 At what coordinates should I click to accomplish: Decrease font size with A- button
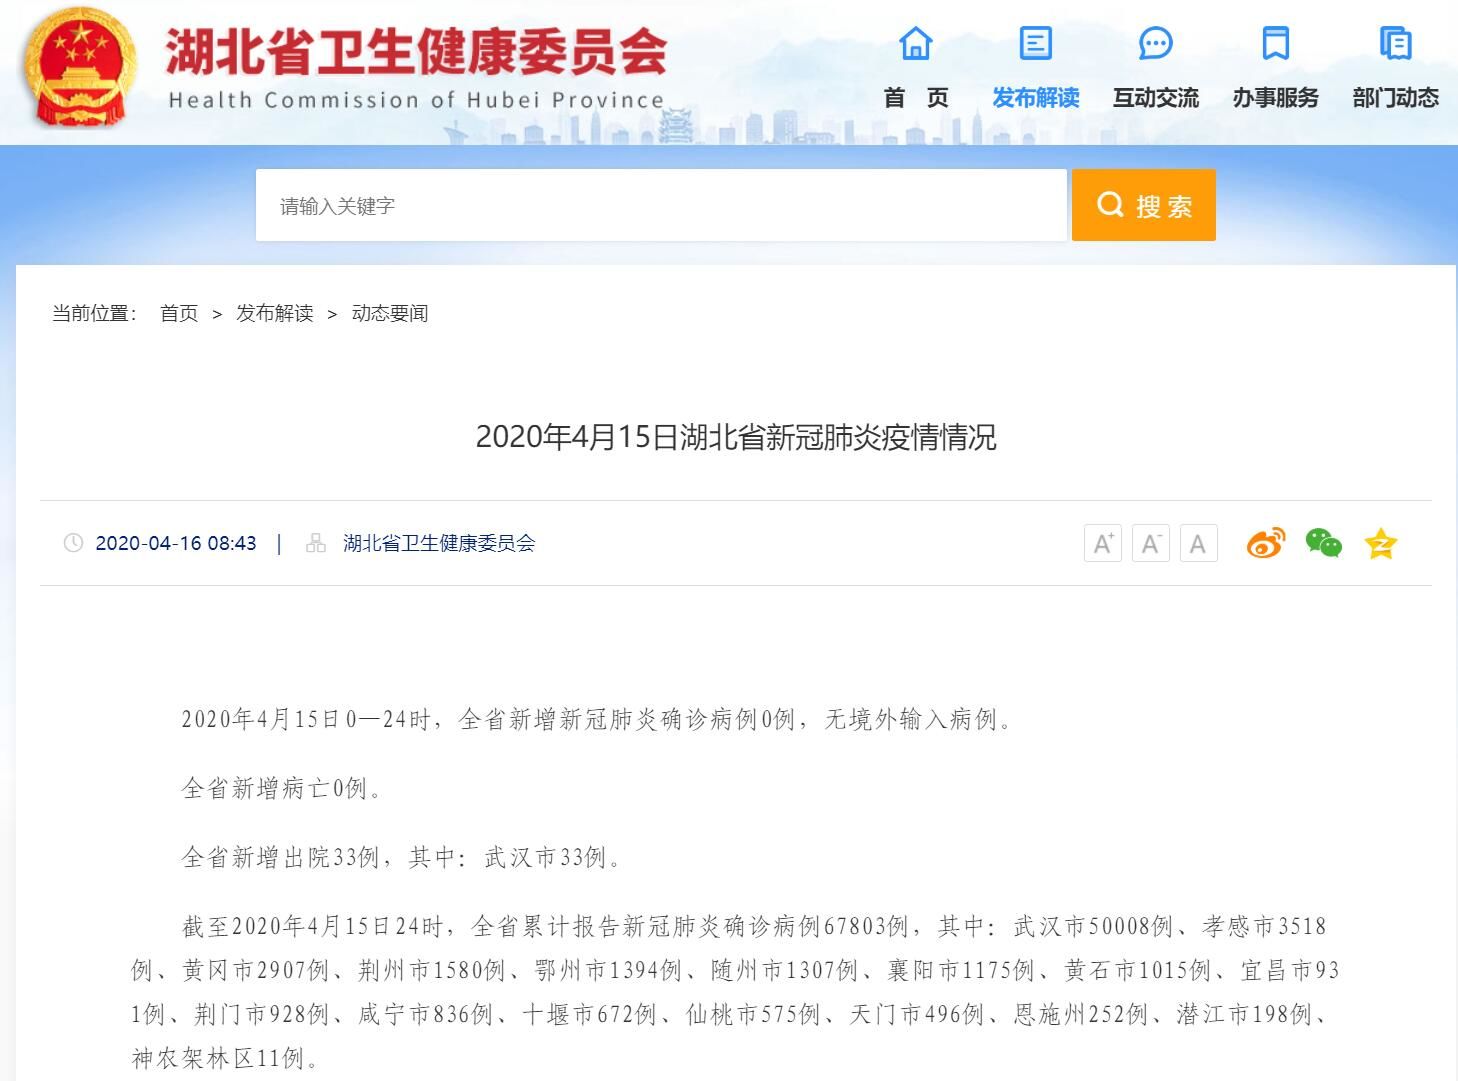[x=1150, y=543]
